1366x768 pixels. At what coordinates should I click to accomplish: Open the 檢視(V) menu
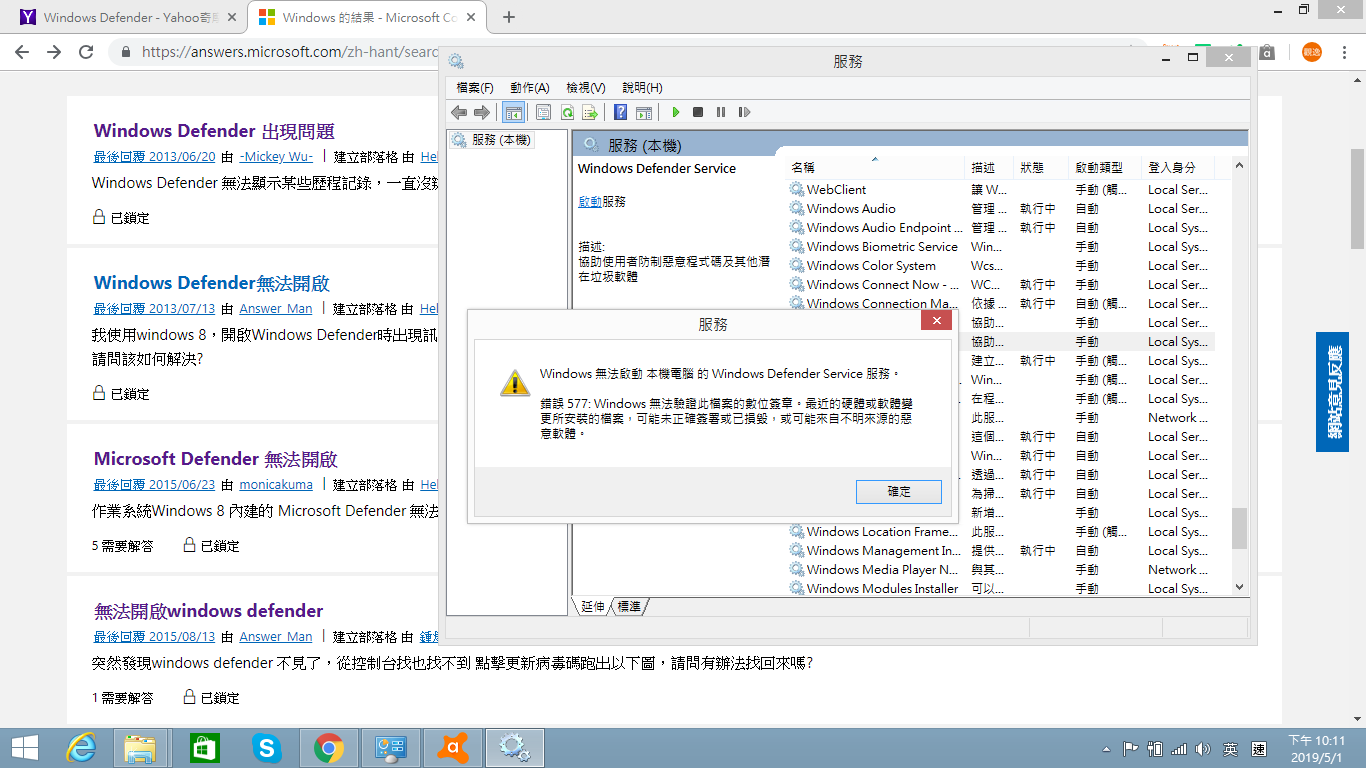pyautogui.click(x=586, y=88)
